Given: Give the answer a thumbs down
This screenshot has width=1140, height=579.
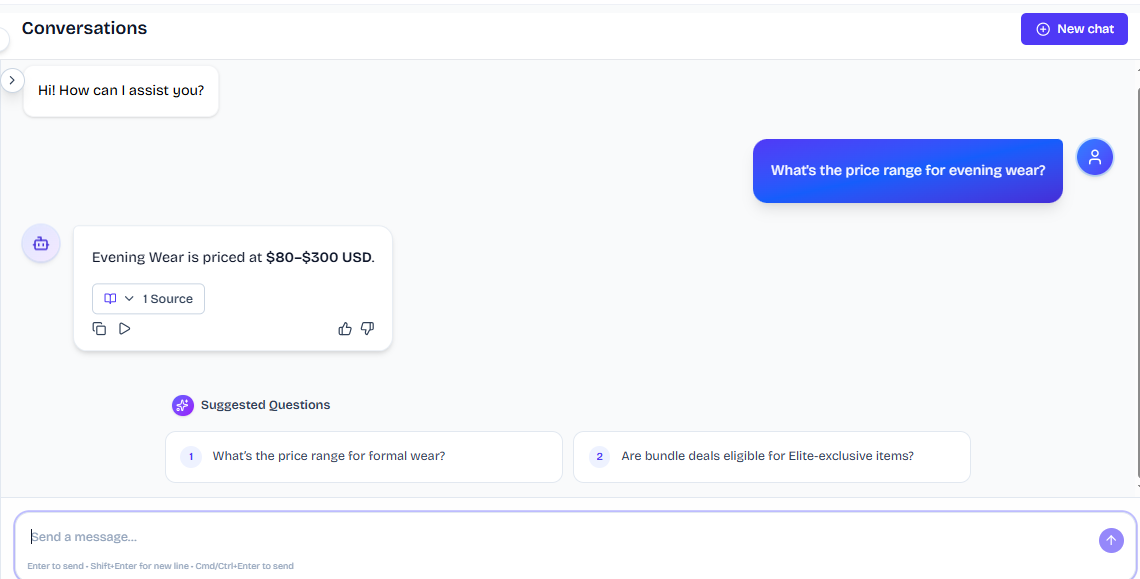Looking at the screenshot, I should coord(368,329).
